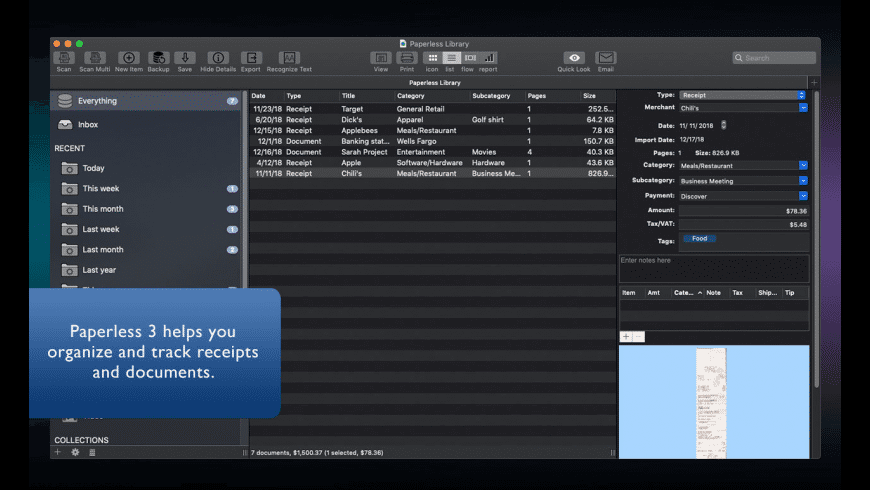
Task: Click the Search field
Action: pyautogui.click(x=774, y=58)
